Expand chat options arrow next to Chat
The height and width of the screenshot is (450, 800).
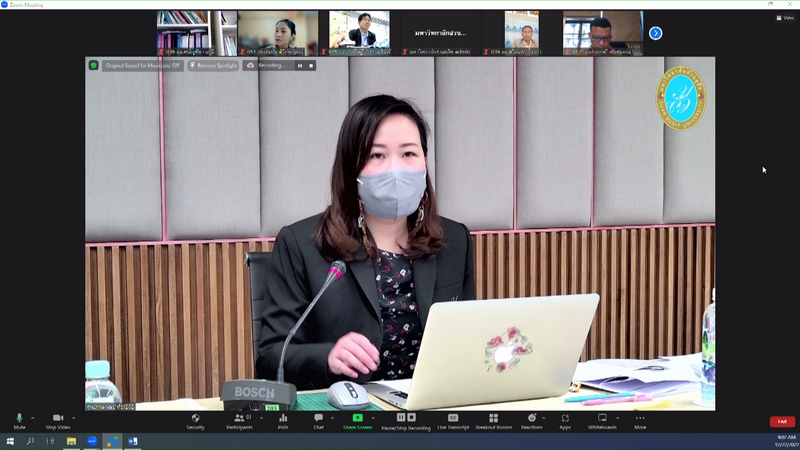[x=332, y=418]
